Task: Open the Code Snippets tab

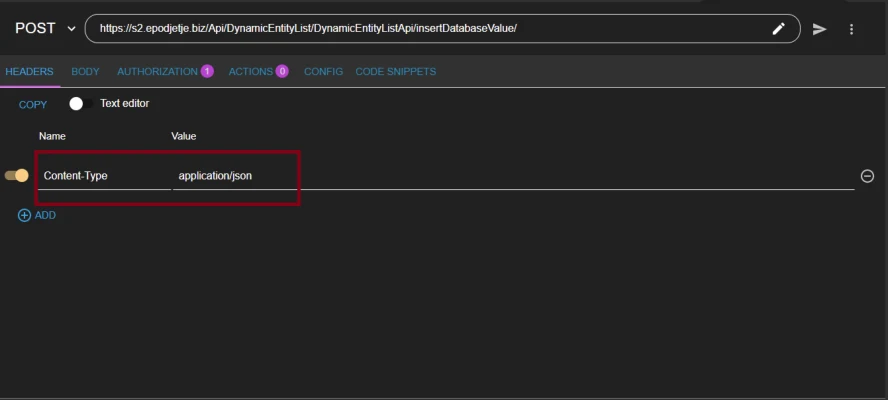Action: tap(396, 72)
